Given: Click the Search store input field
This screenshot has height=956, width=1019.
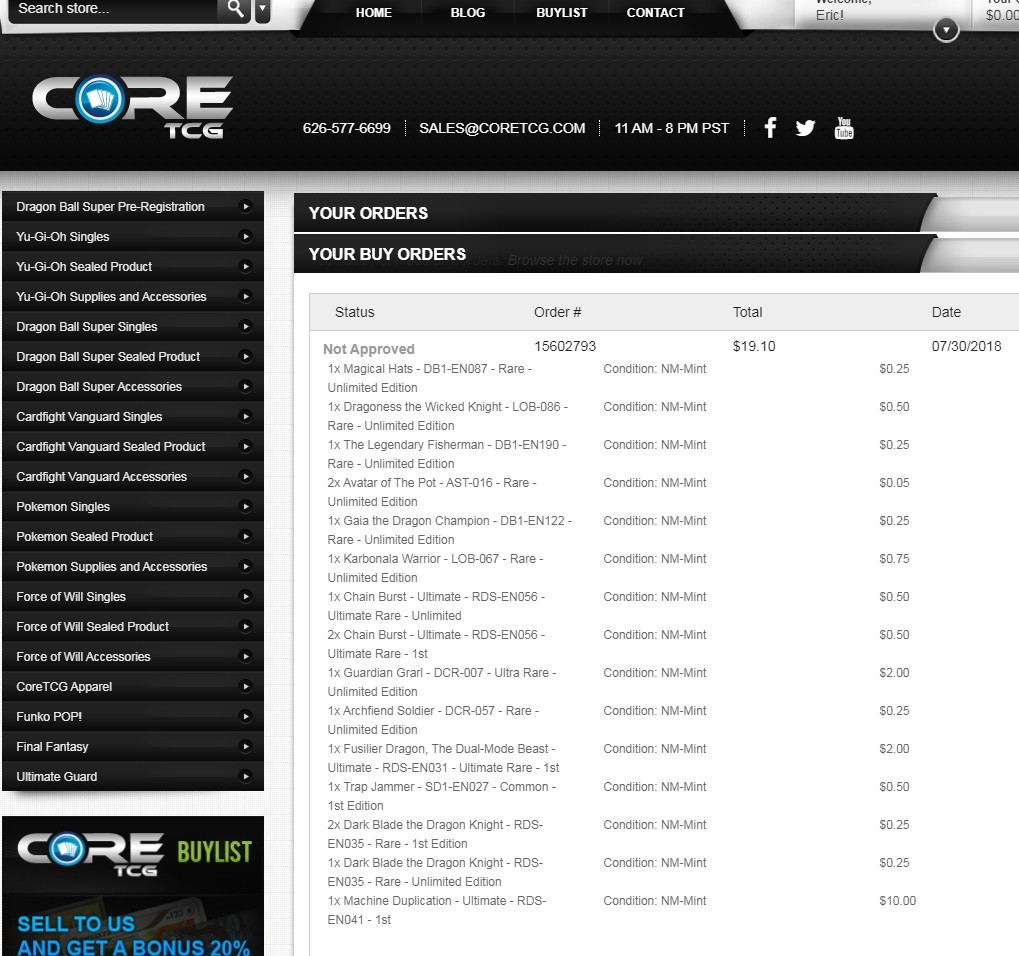Looking at the screenshot, I should click(x=112, y=9).
